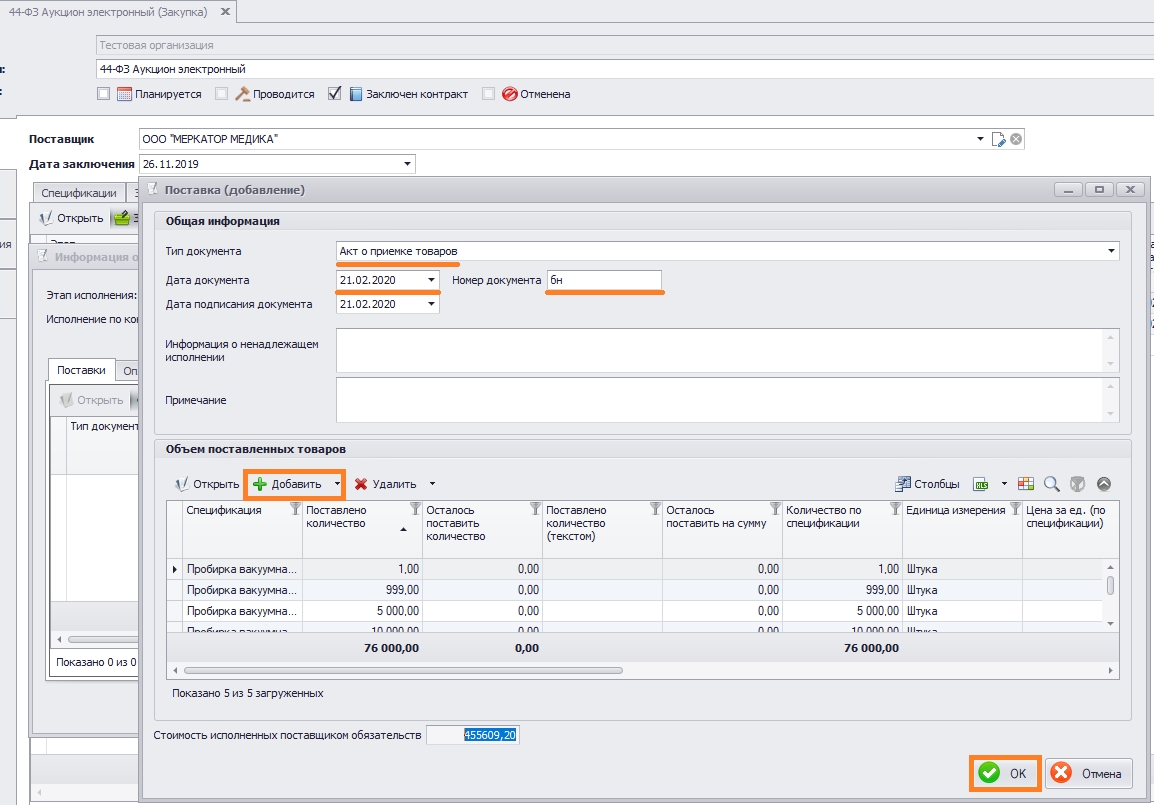Screen dimensions: 1154x805
Task: Click the horizontal scrollbar of goods table
Action: (403, 670)
